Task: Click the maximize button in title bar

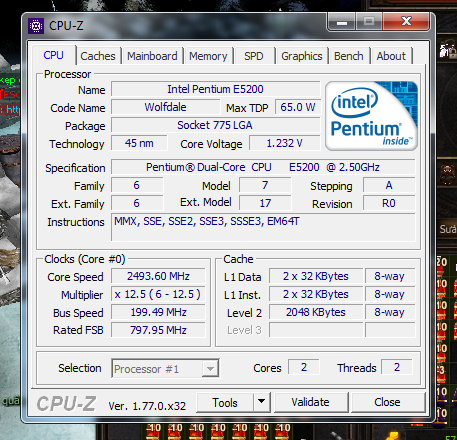Action: click(x=369, y=22)
